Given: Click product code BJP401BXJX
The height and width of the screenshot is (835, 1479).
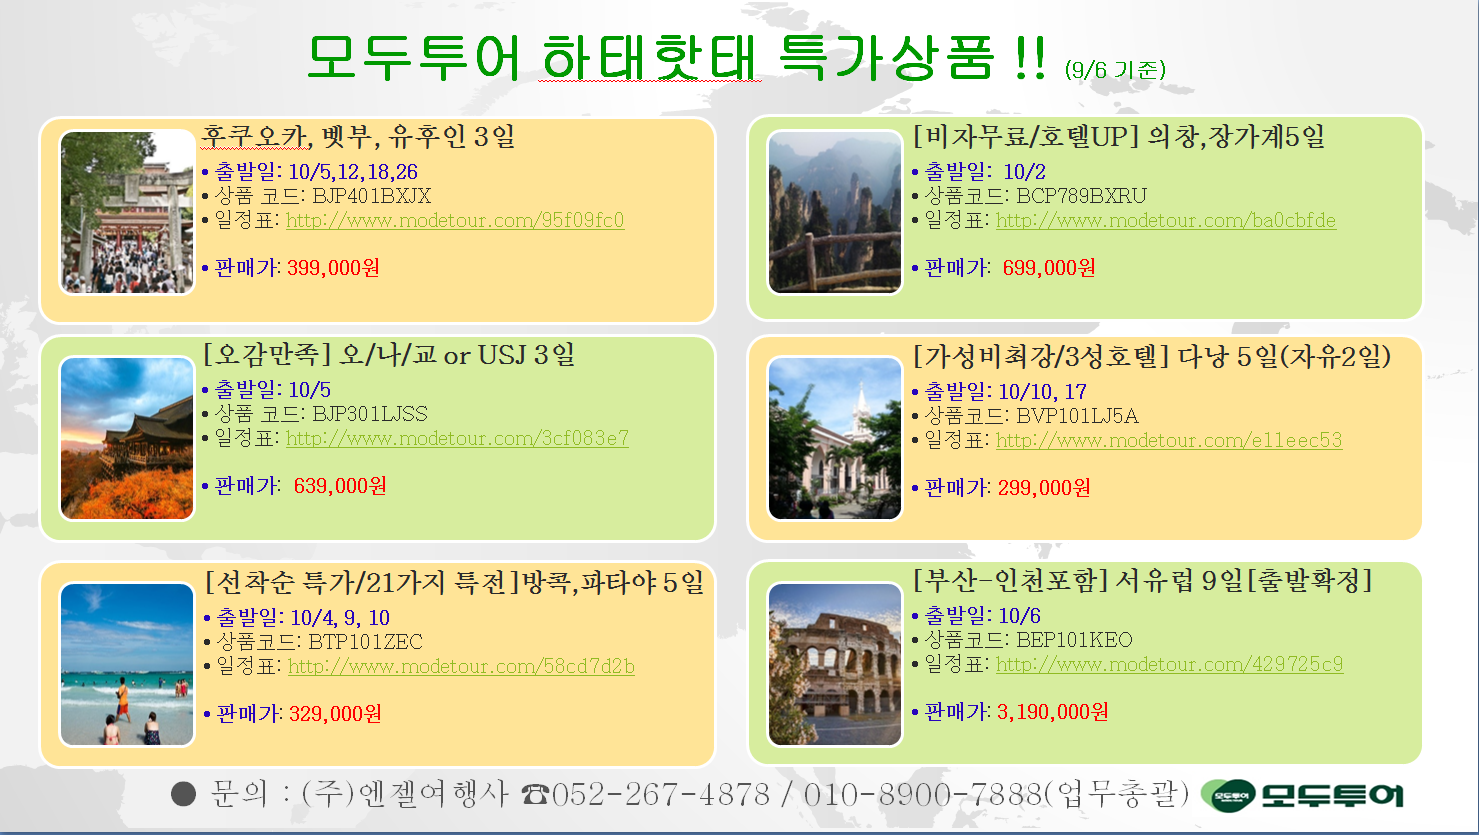Looking at the screenshot, I should (372, 196).
